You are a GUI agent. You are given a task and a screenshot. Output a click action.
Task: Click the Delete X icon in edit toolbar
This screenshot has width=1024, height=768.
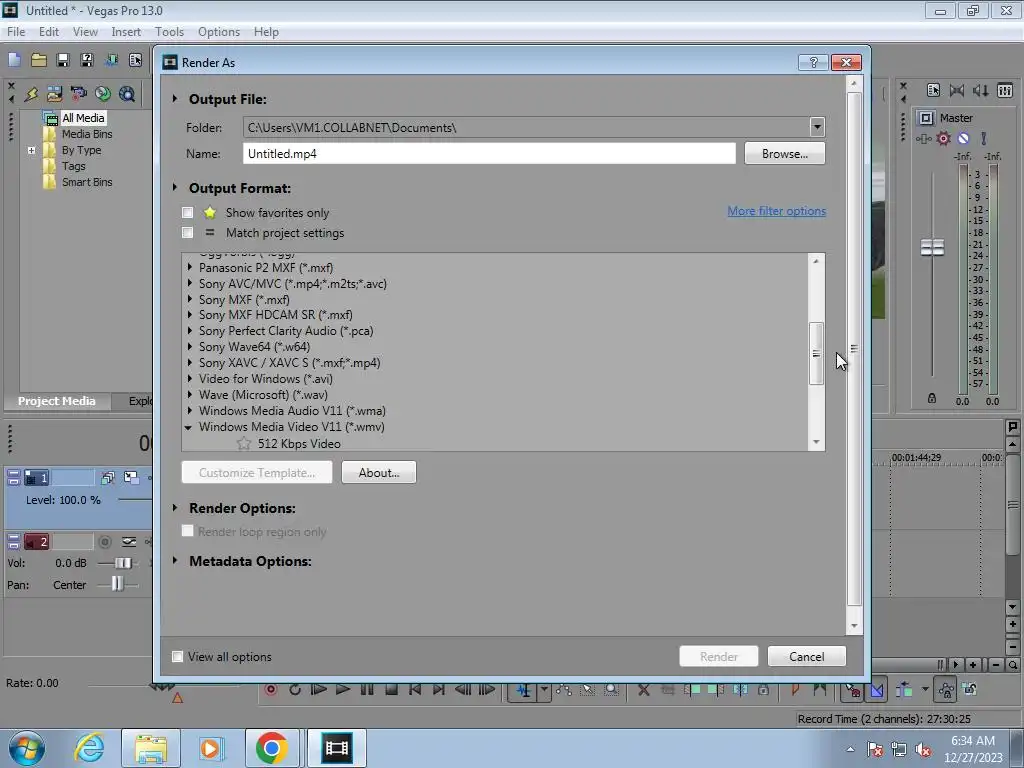643,690
